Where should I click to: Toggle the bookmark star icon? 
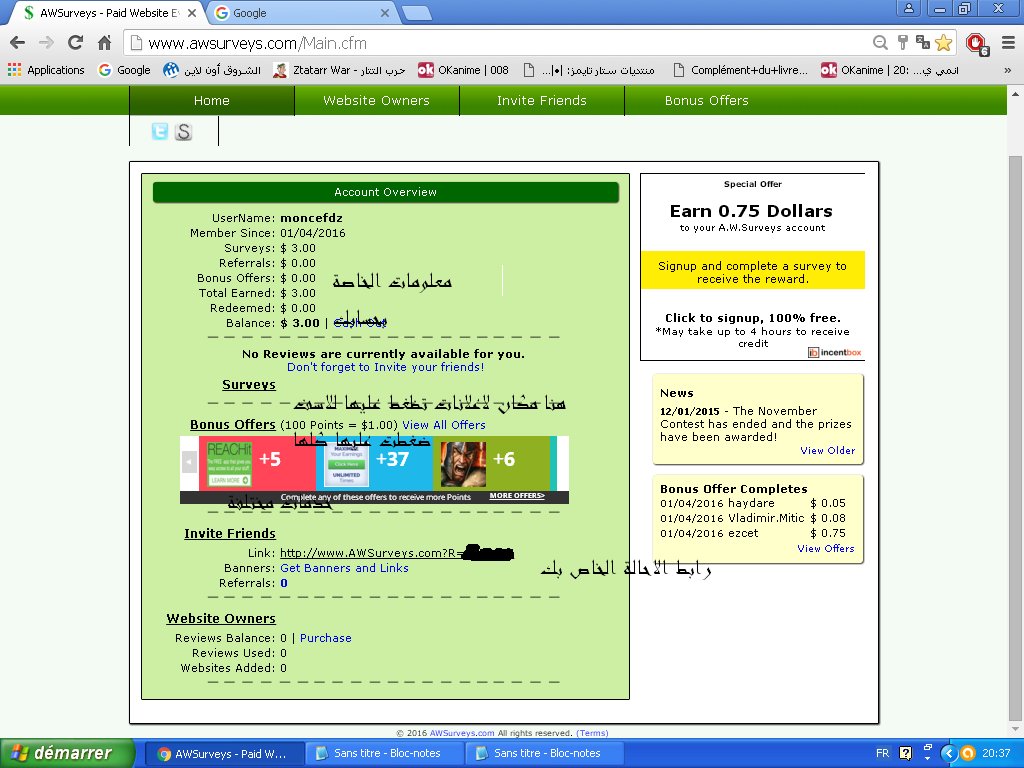(944, 43)
